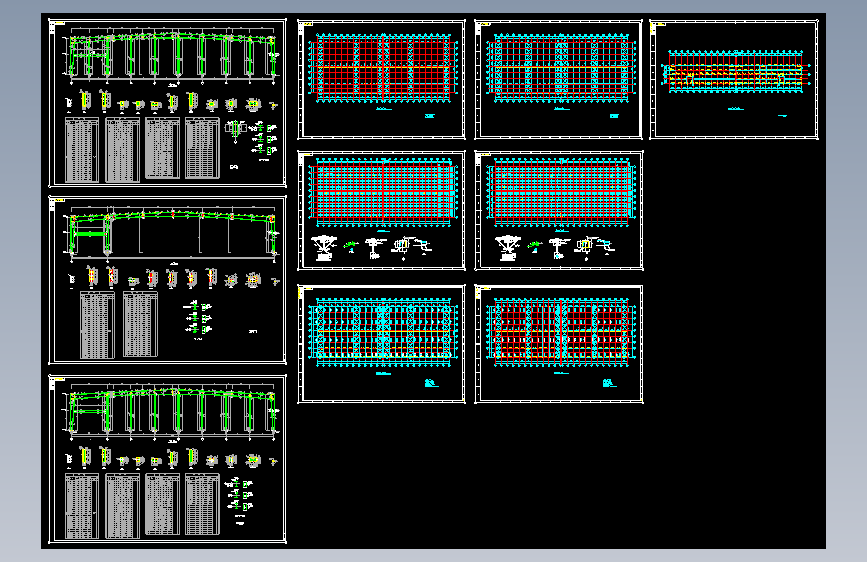
Task: Pick the bottom-row plan sheet with red blocks
Action: 559,344
